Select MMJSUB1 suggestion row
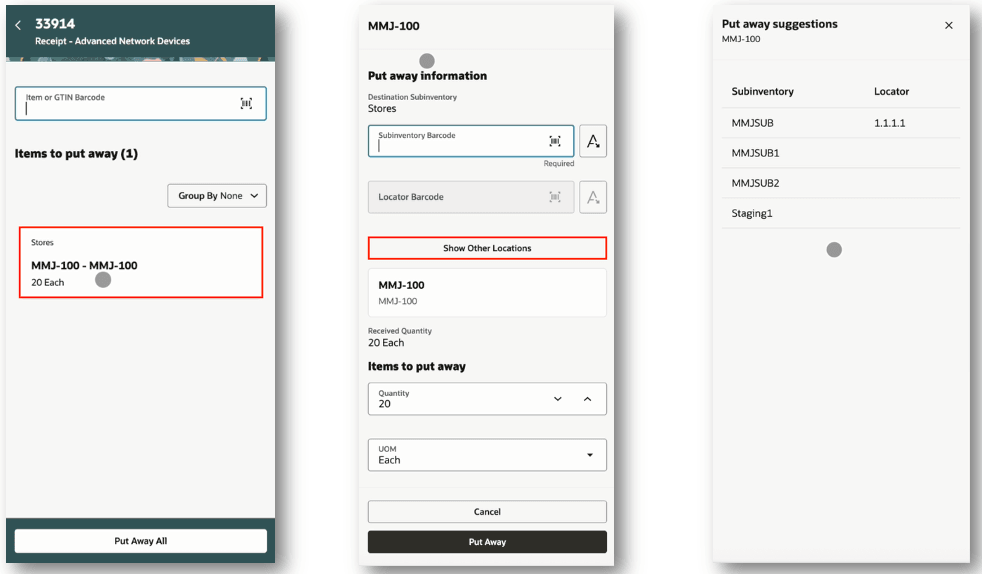 (x=840, y=153)
